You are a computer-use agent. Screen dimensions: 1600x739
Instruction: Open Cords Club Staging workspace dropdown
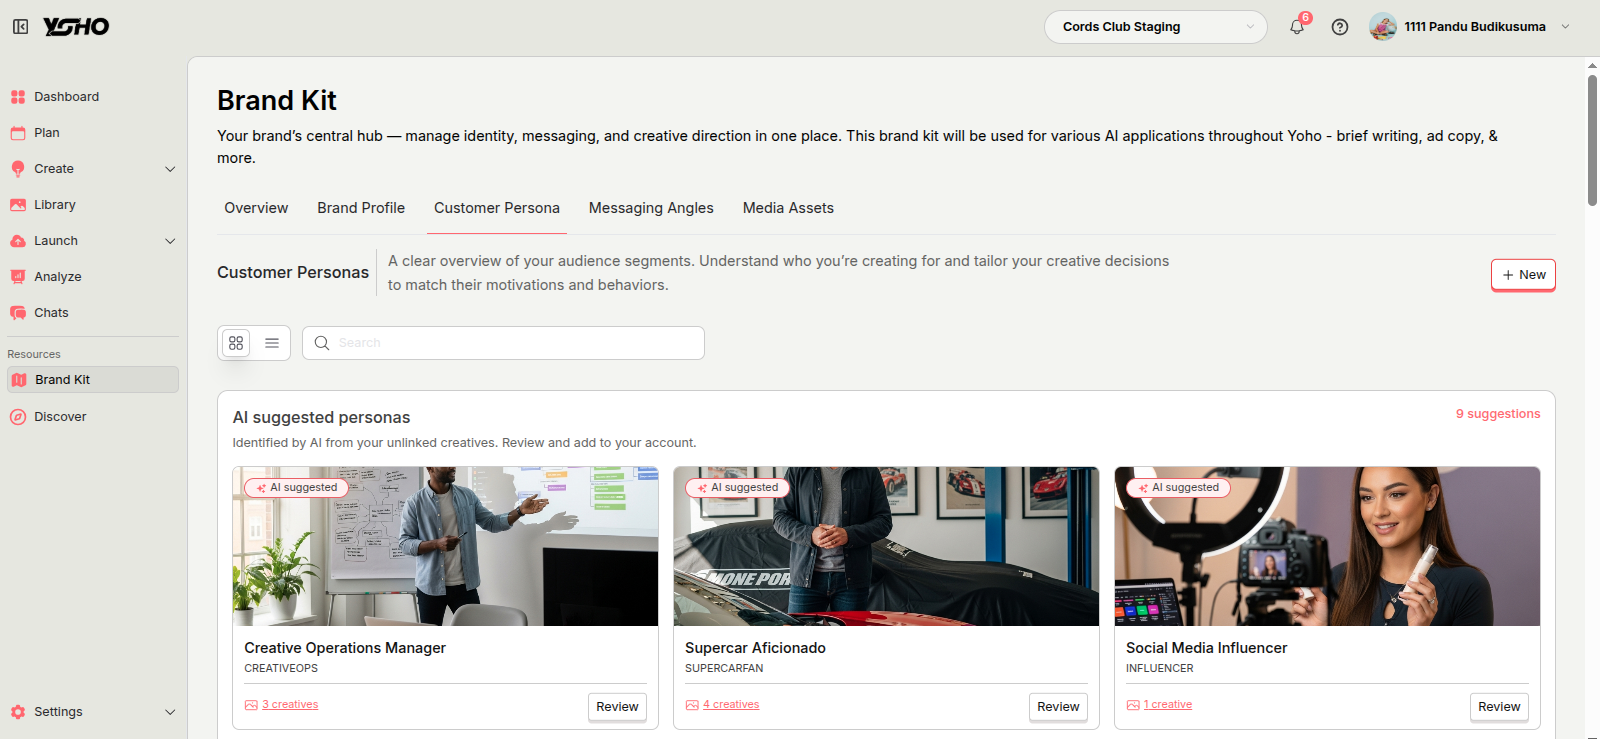[1156, 27]
